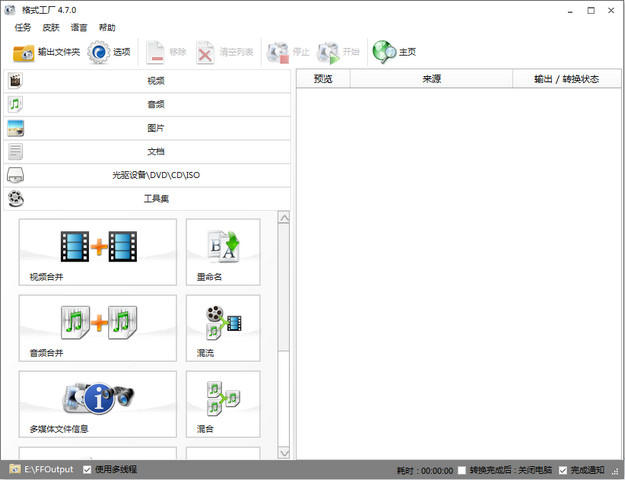This screenshot has width=625, height=480.
Task: Click the picture category landscape icon
Action: (x=16, y=128)
